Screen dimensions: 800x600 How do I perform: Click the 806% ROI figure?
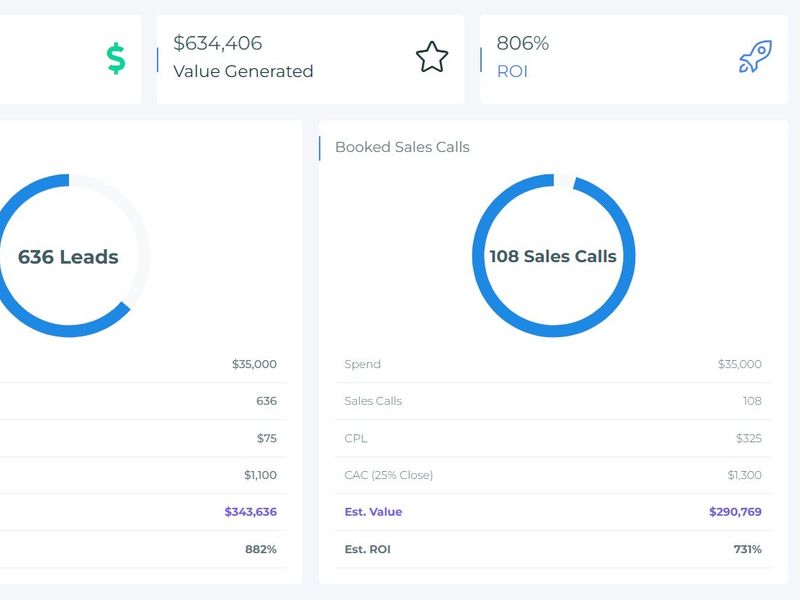pyautogui.click(x=523, y=43)
